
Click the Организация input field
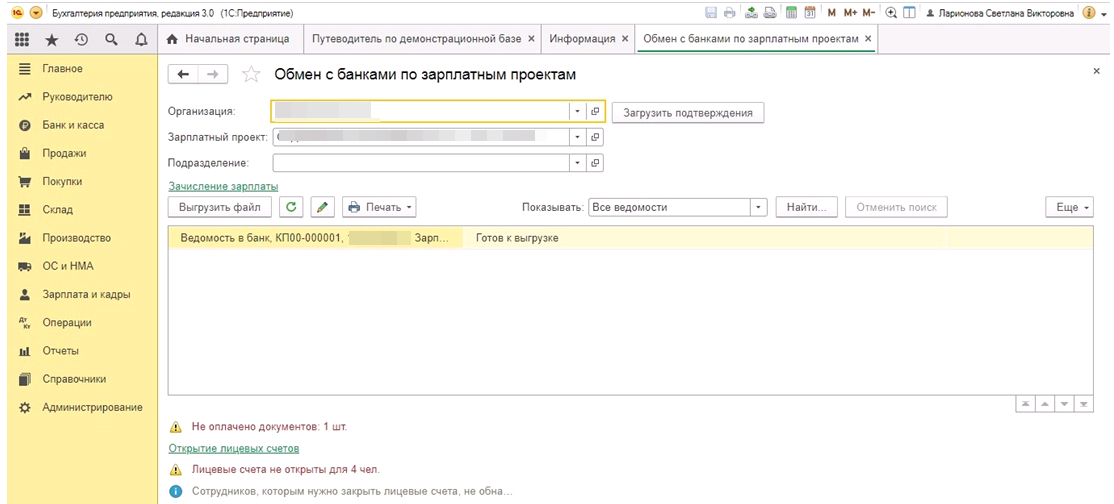click(420, 112)
